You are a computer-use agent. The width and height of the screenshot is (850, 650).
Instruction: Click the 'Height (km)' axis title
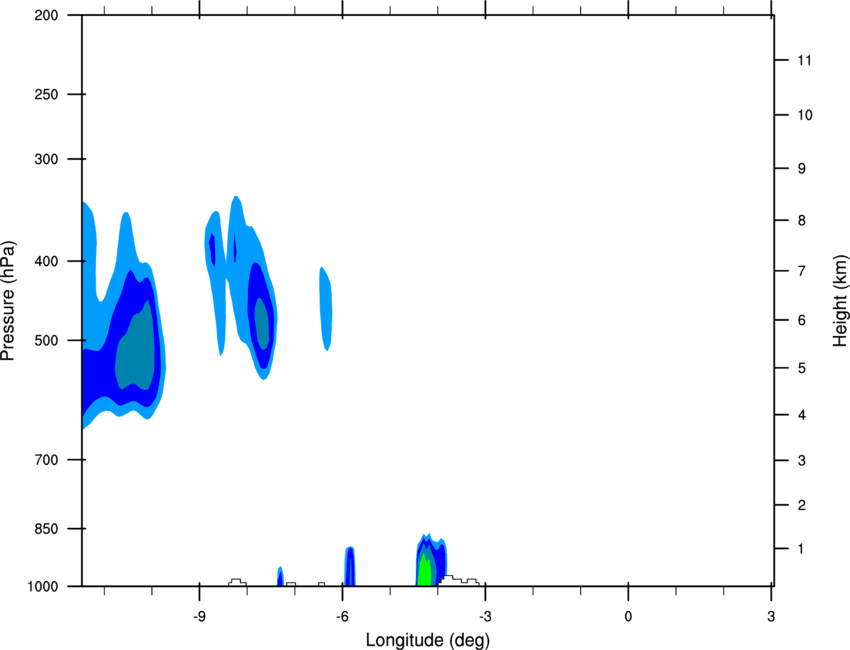click(x=840, y=301)
